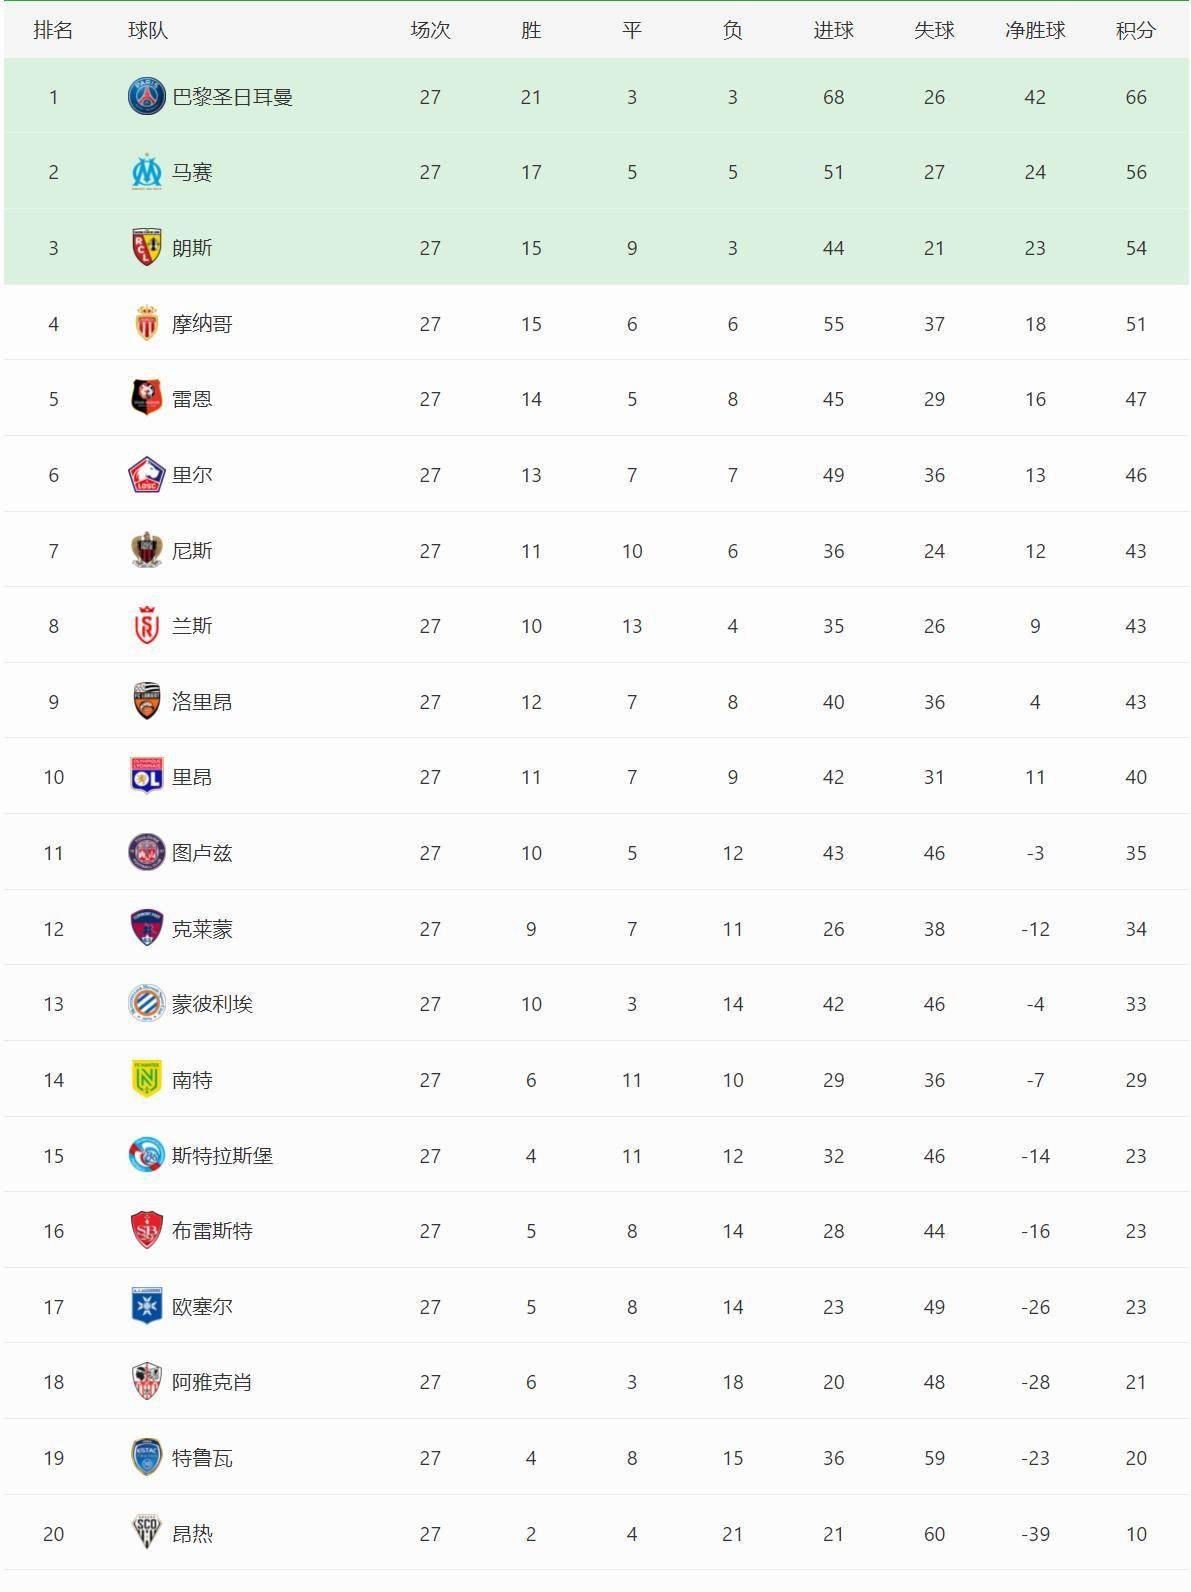Click the 进球 column header

tap(833, 30)
